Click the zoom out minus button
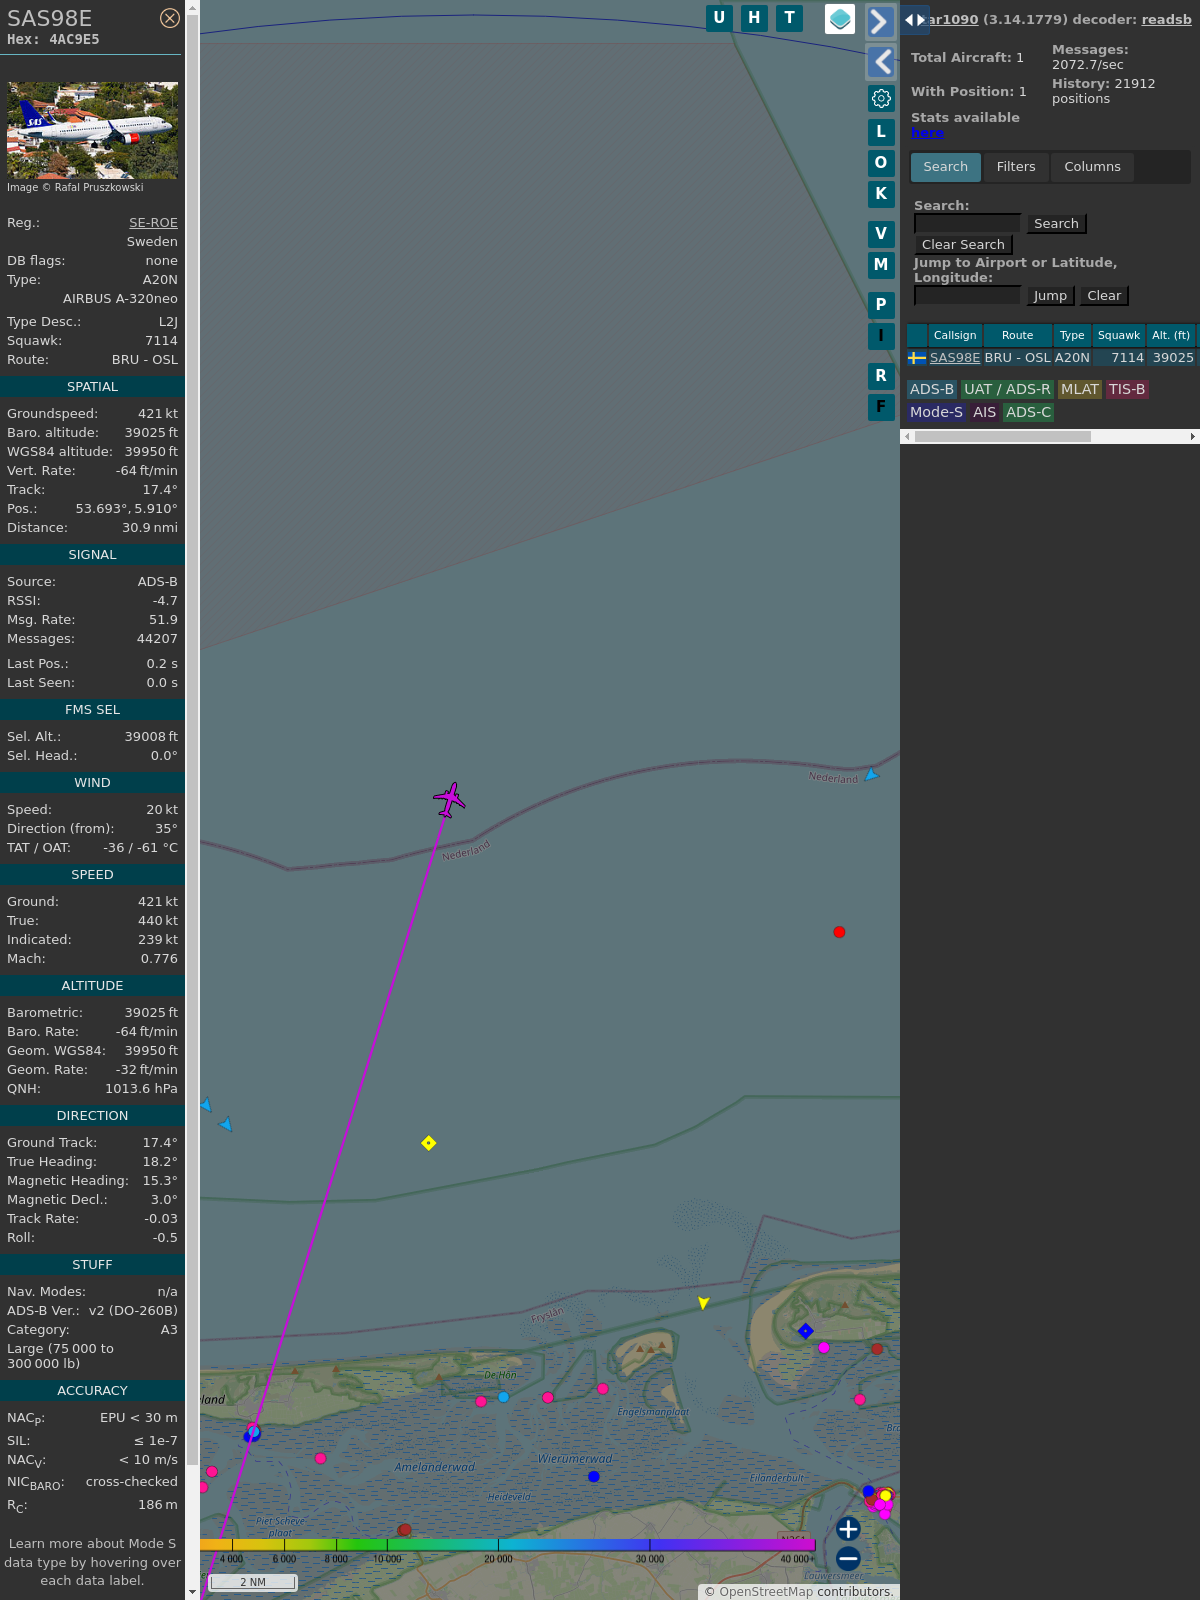 pyautogui.click(x=848, y=1558)
